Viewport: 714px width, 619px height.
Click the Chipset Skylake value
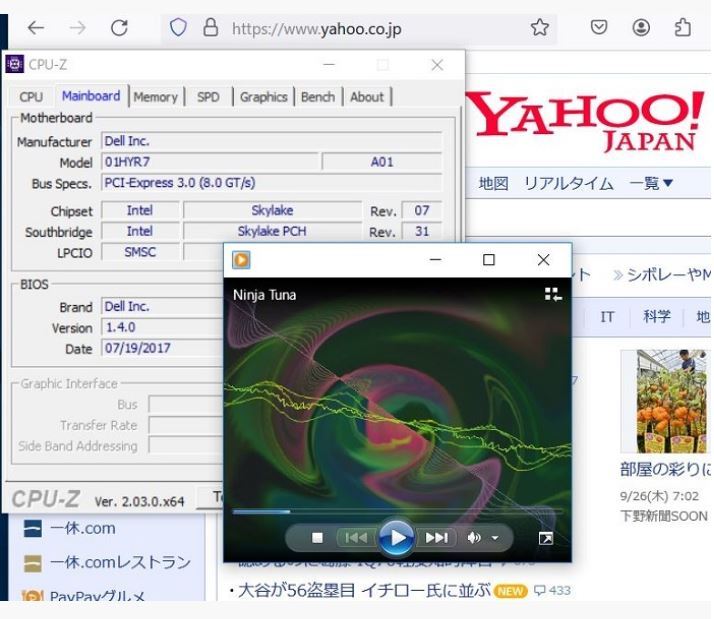click(x=272, y=210)
